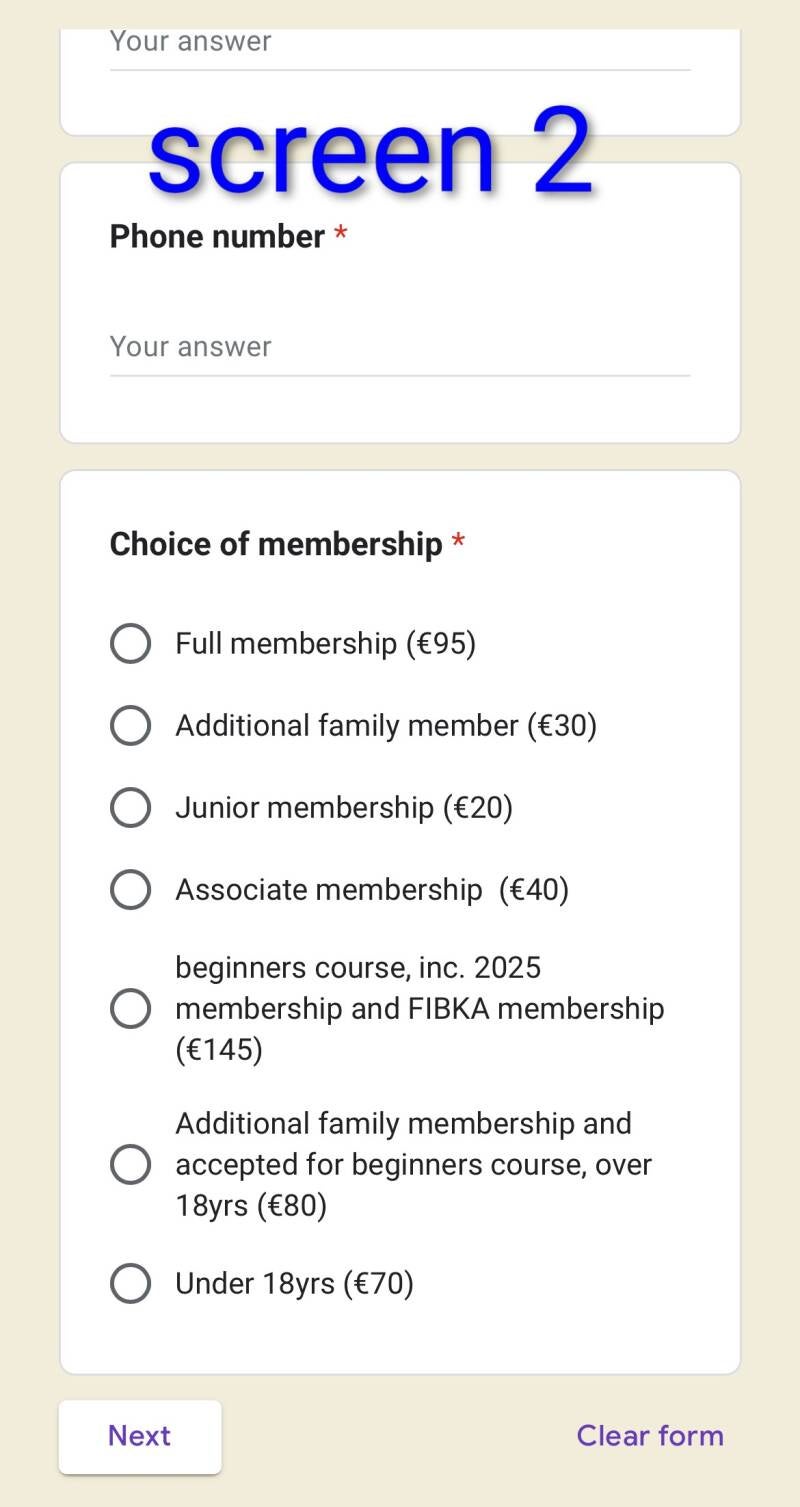Choose Additional family member (€30) radio circle
Screen dimensions: 800x1507
coord(130,725)
